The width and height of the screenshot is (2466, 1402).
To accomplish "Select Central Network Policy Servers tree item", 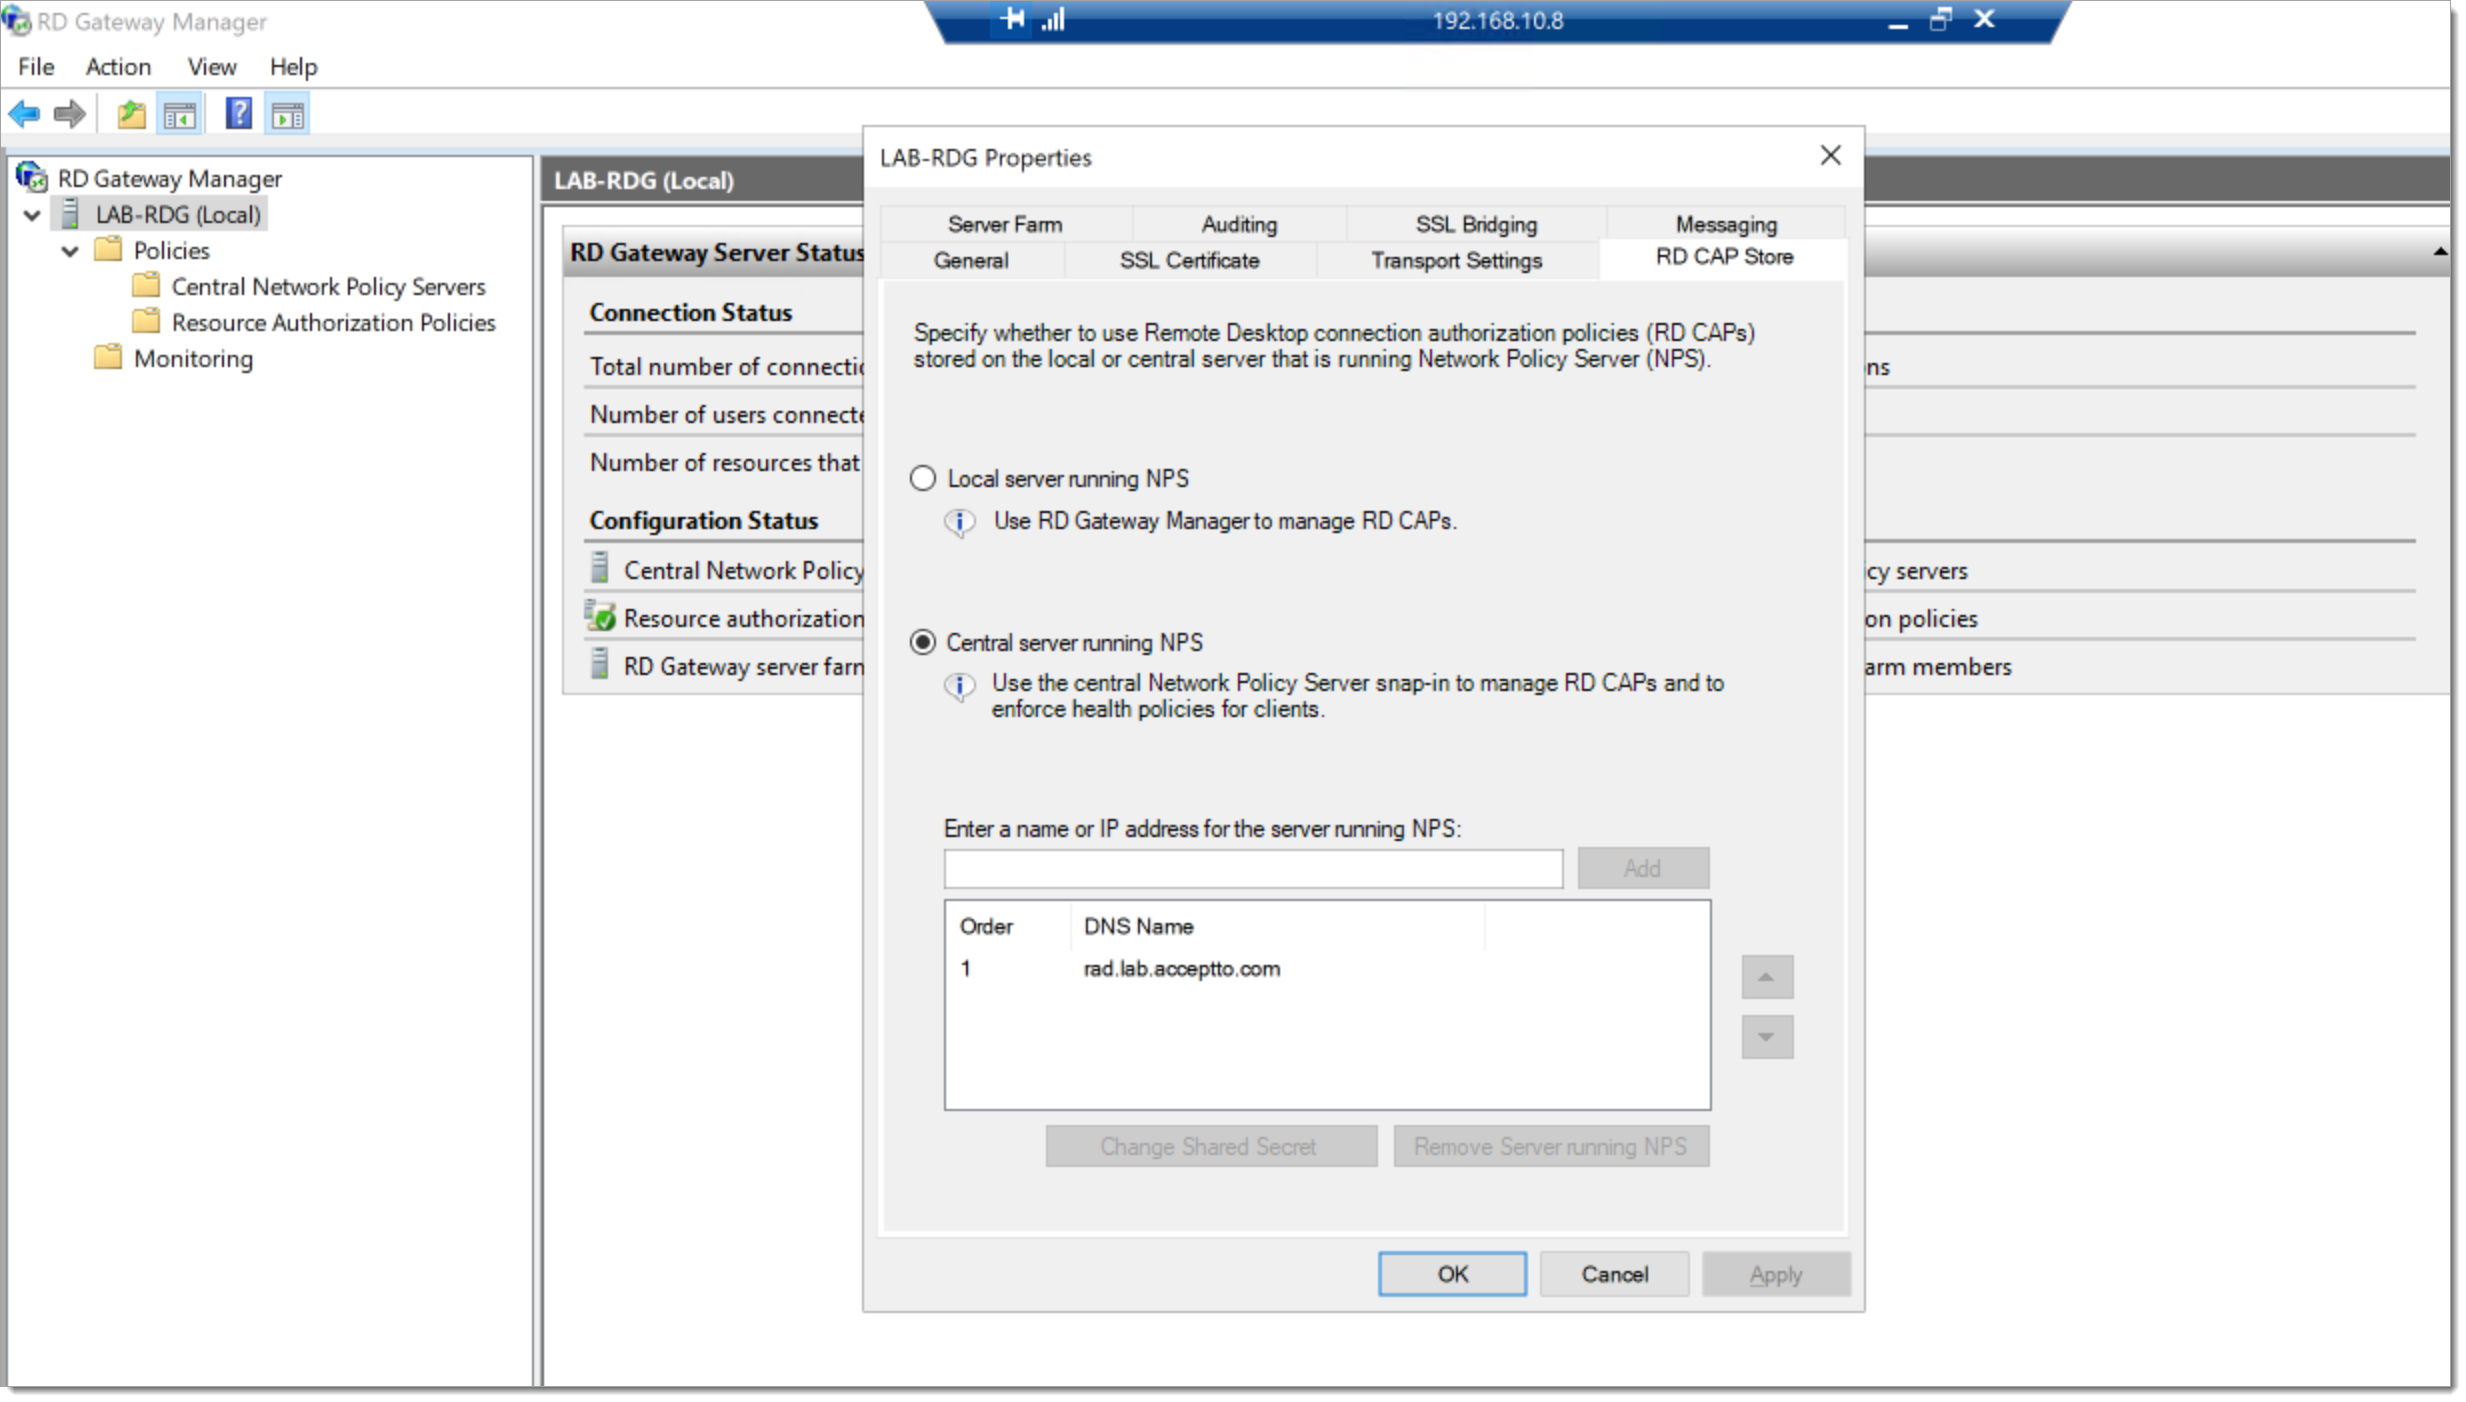I will click(x=328, y=287).
